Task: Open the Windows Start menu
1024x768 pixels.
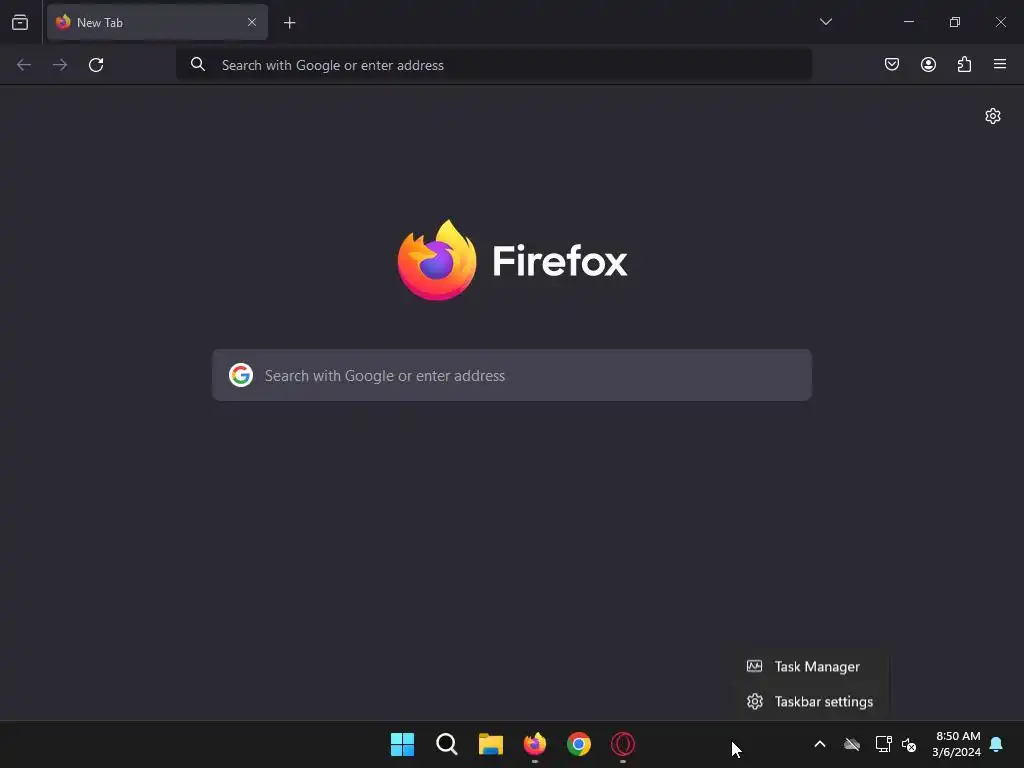Action: point(402,744)
